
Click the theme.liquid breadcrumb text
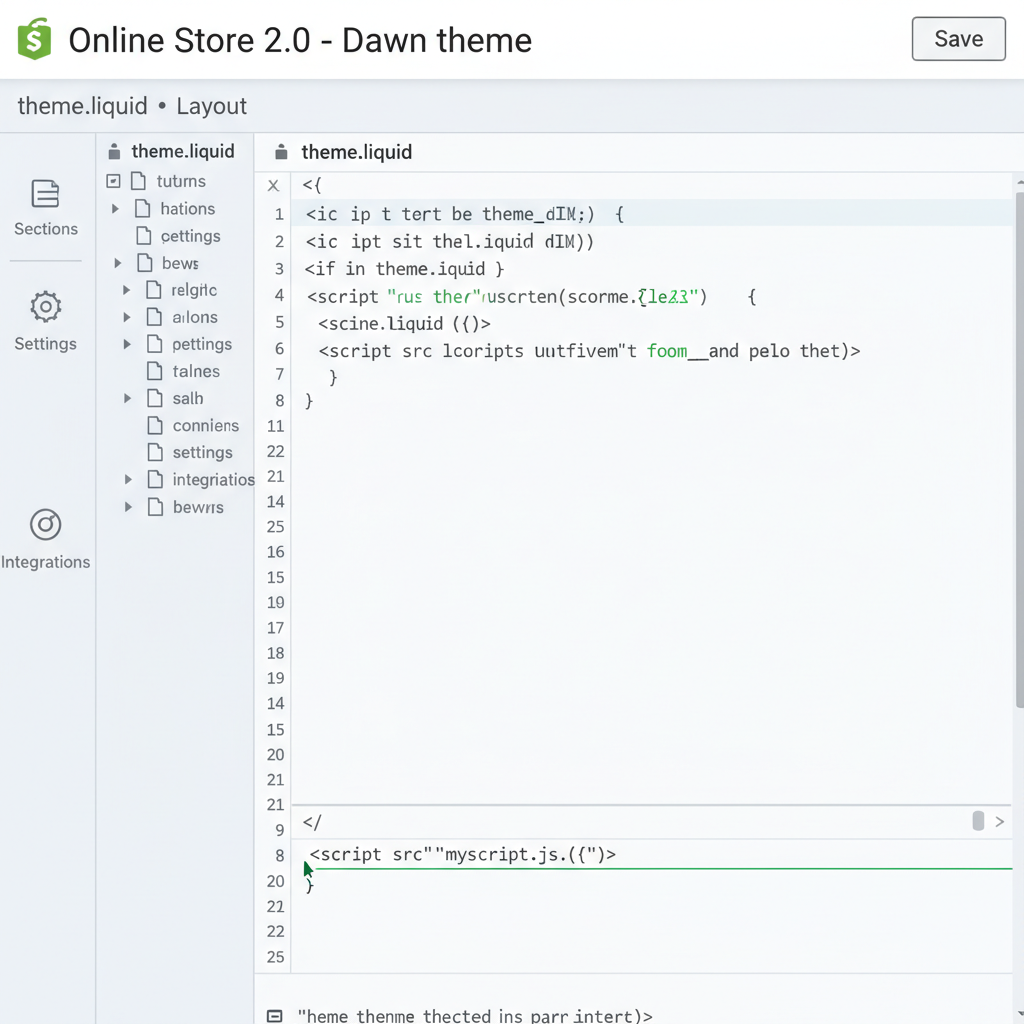(x=82, y=106)
